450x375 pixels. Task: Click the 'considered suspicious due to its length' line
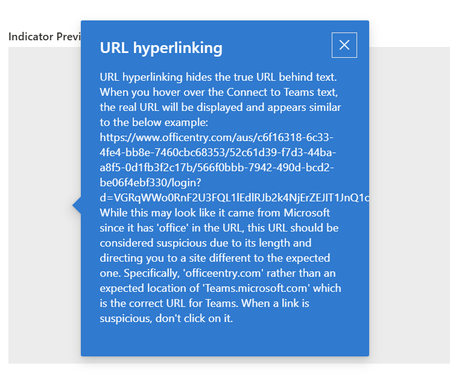(x=205, y=243)
